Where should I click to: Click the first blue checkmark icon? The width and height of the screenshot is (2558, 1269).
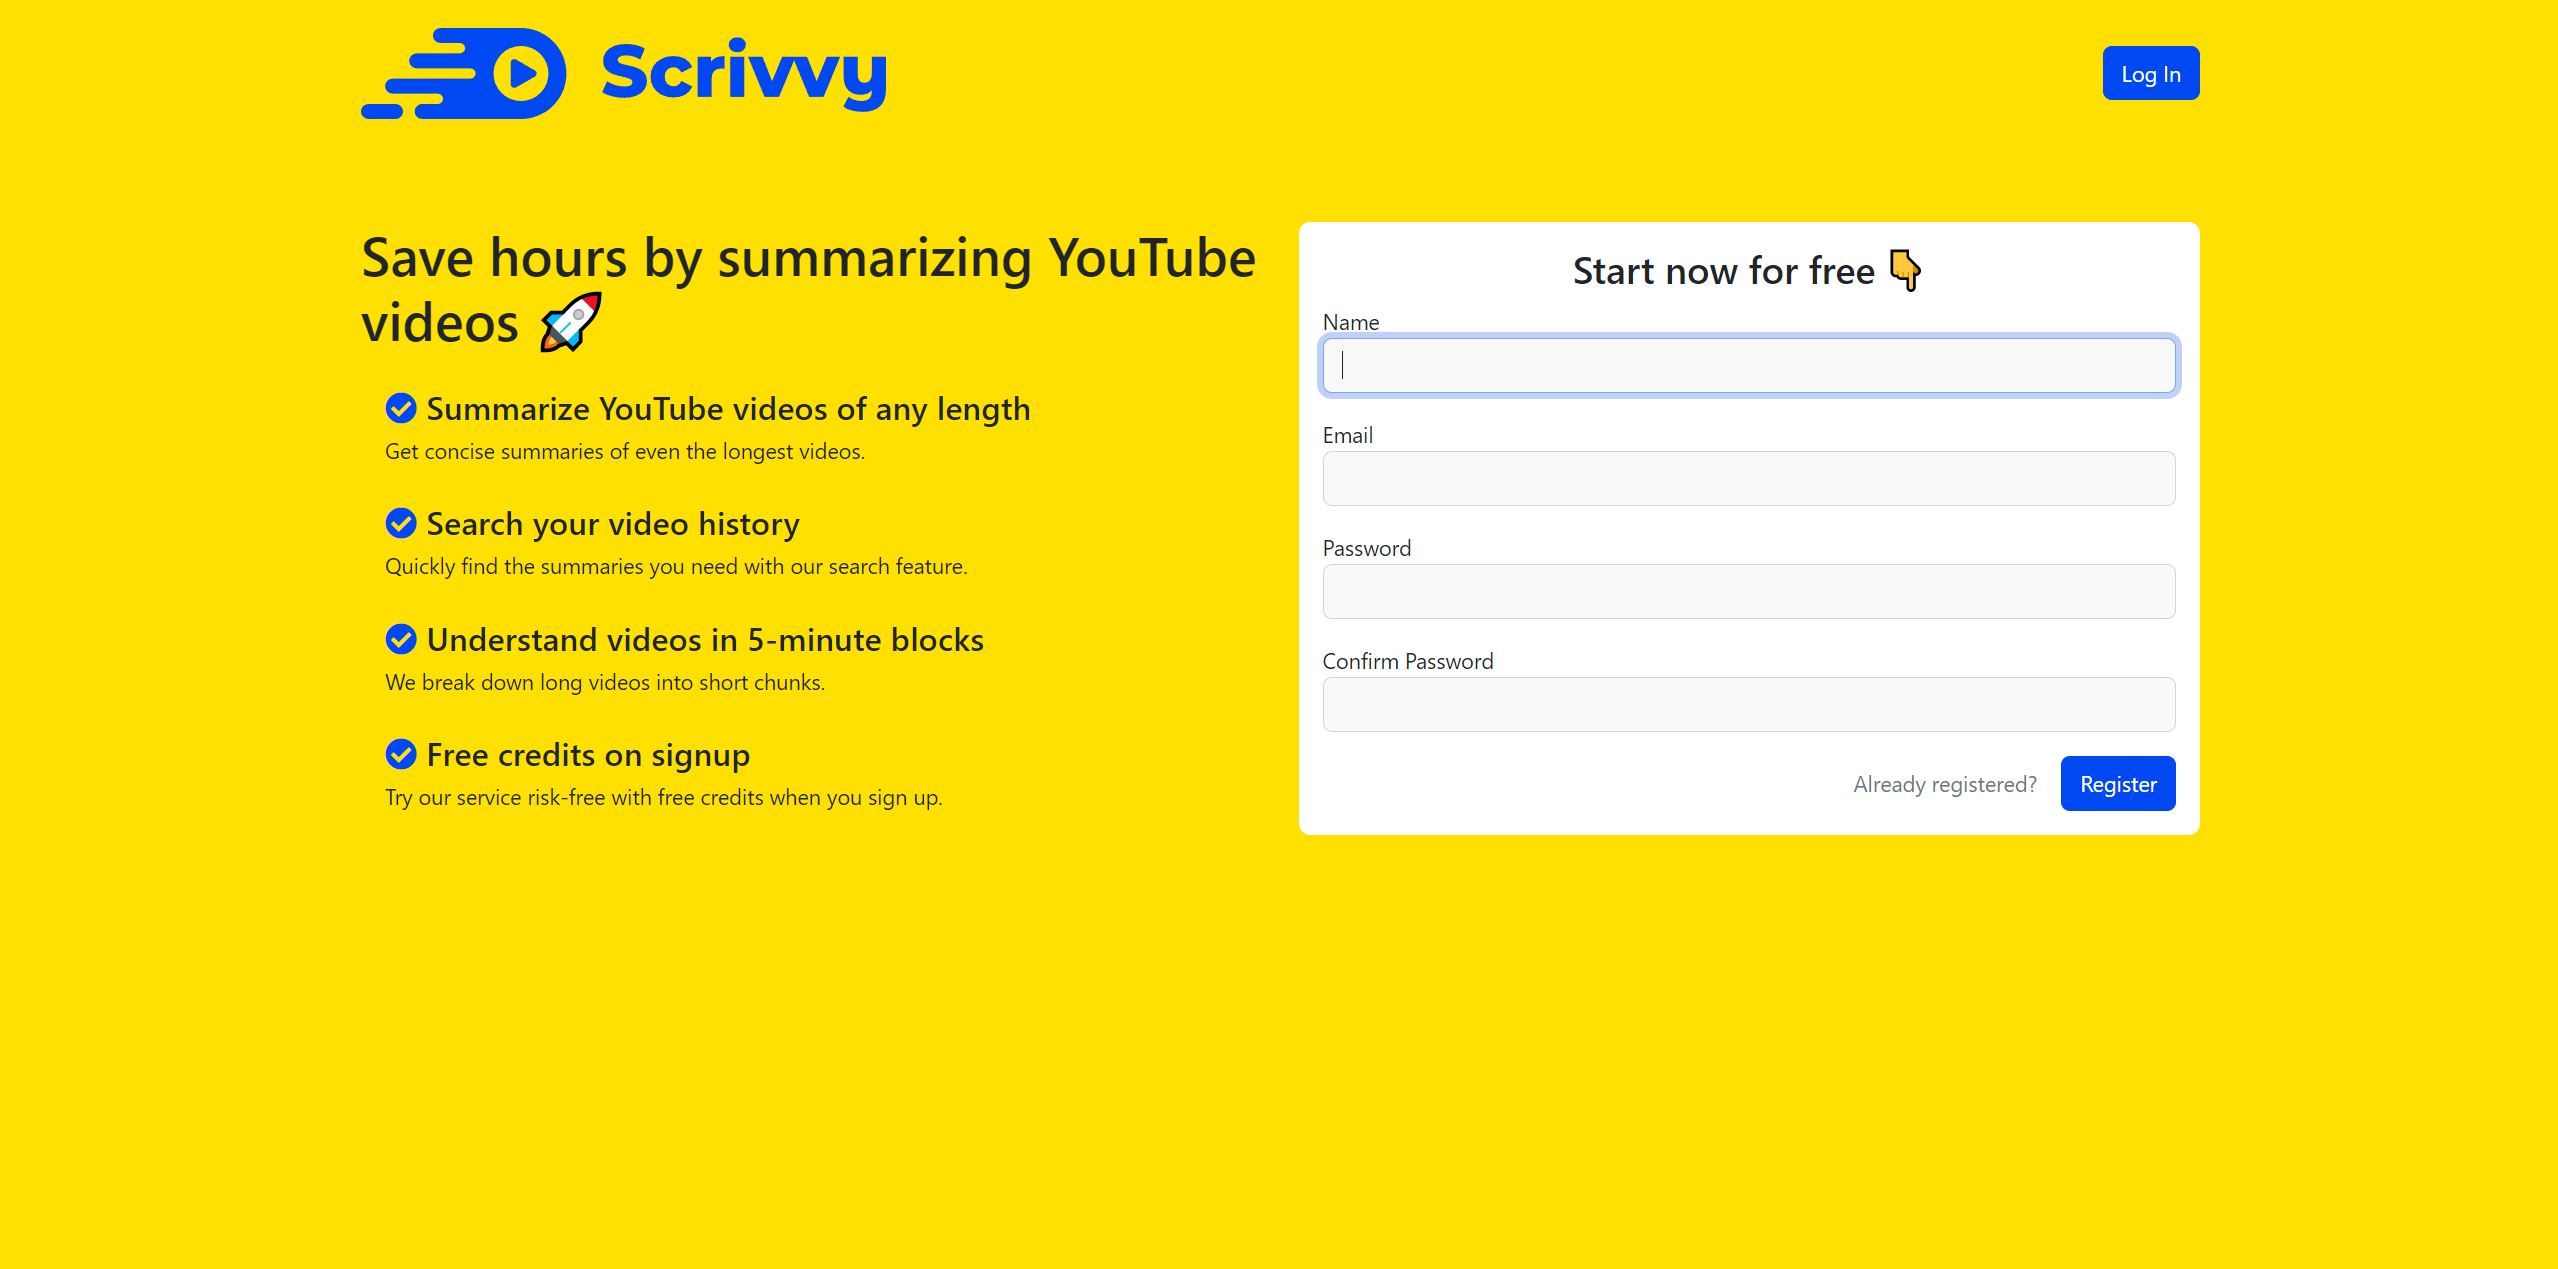coord(400,408)
